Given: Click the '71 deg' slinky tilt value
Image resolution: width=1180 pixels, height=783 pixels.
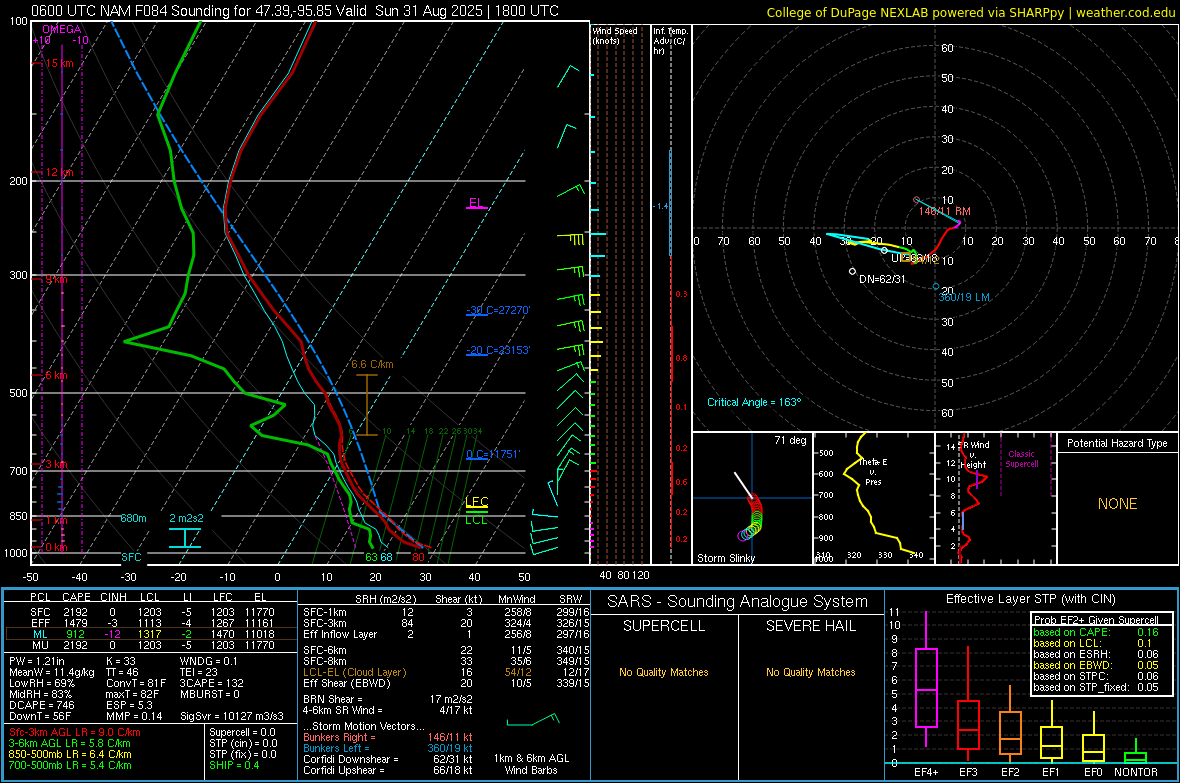Looking at the screenshot, I should [790, 440].
